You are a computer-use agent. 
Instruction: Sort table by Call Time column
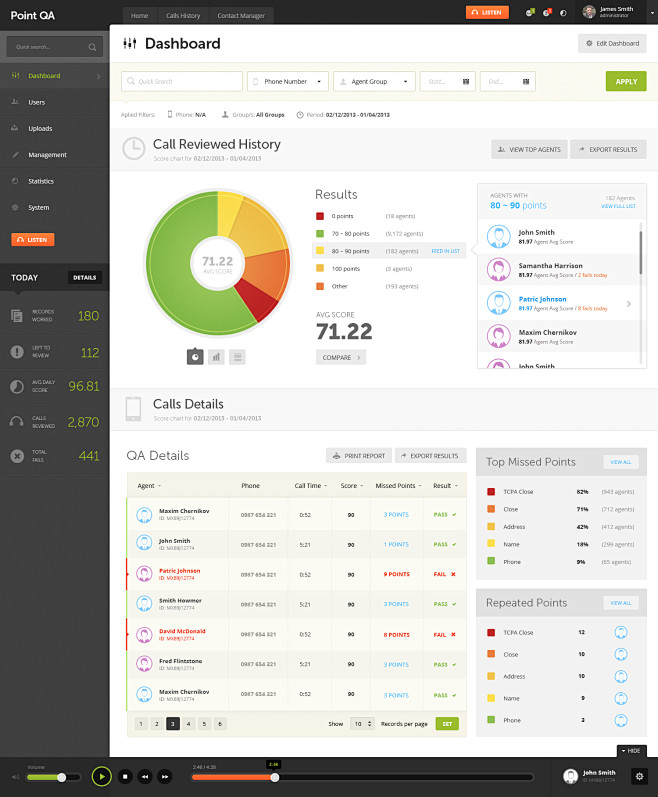point(310,486)
